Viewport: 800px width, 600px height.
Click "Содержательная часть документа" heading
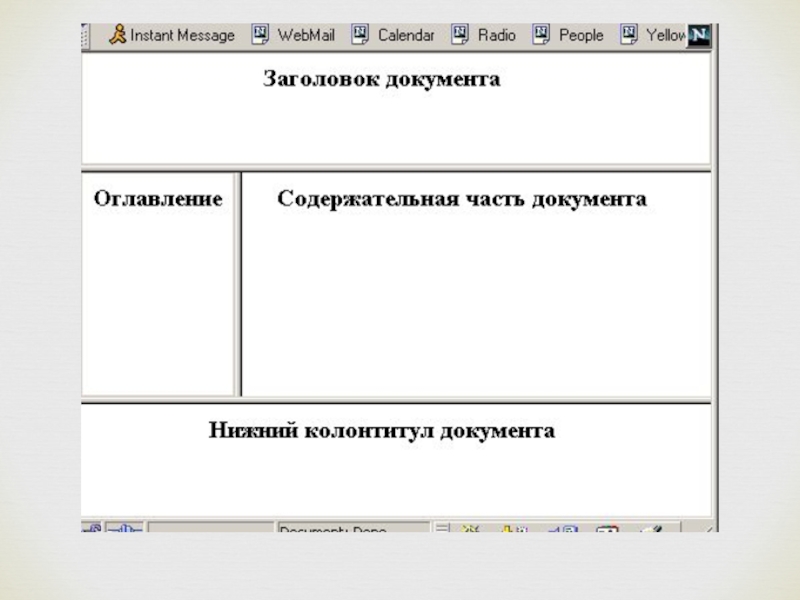tap(462, 198)
